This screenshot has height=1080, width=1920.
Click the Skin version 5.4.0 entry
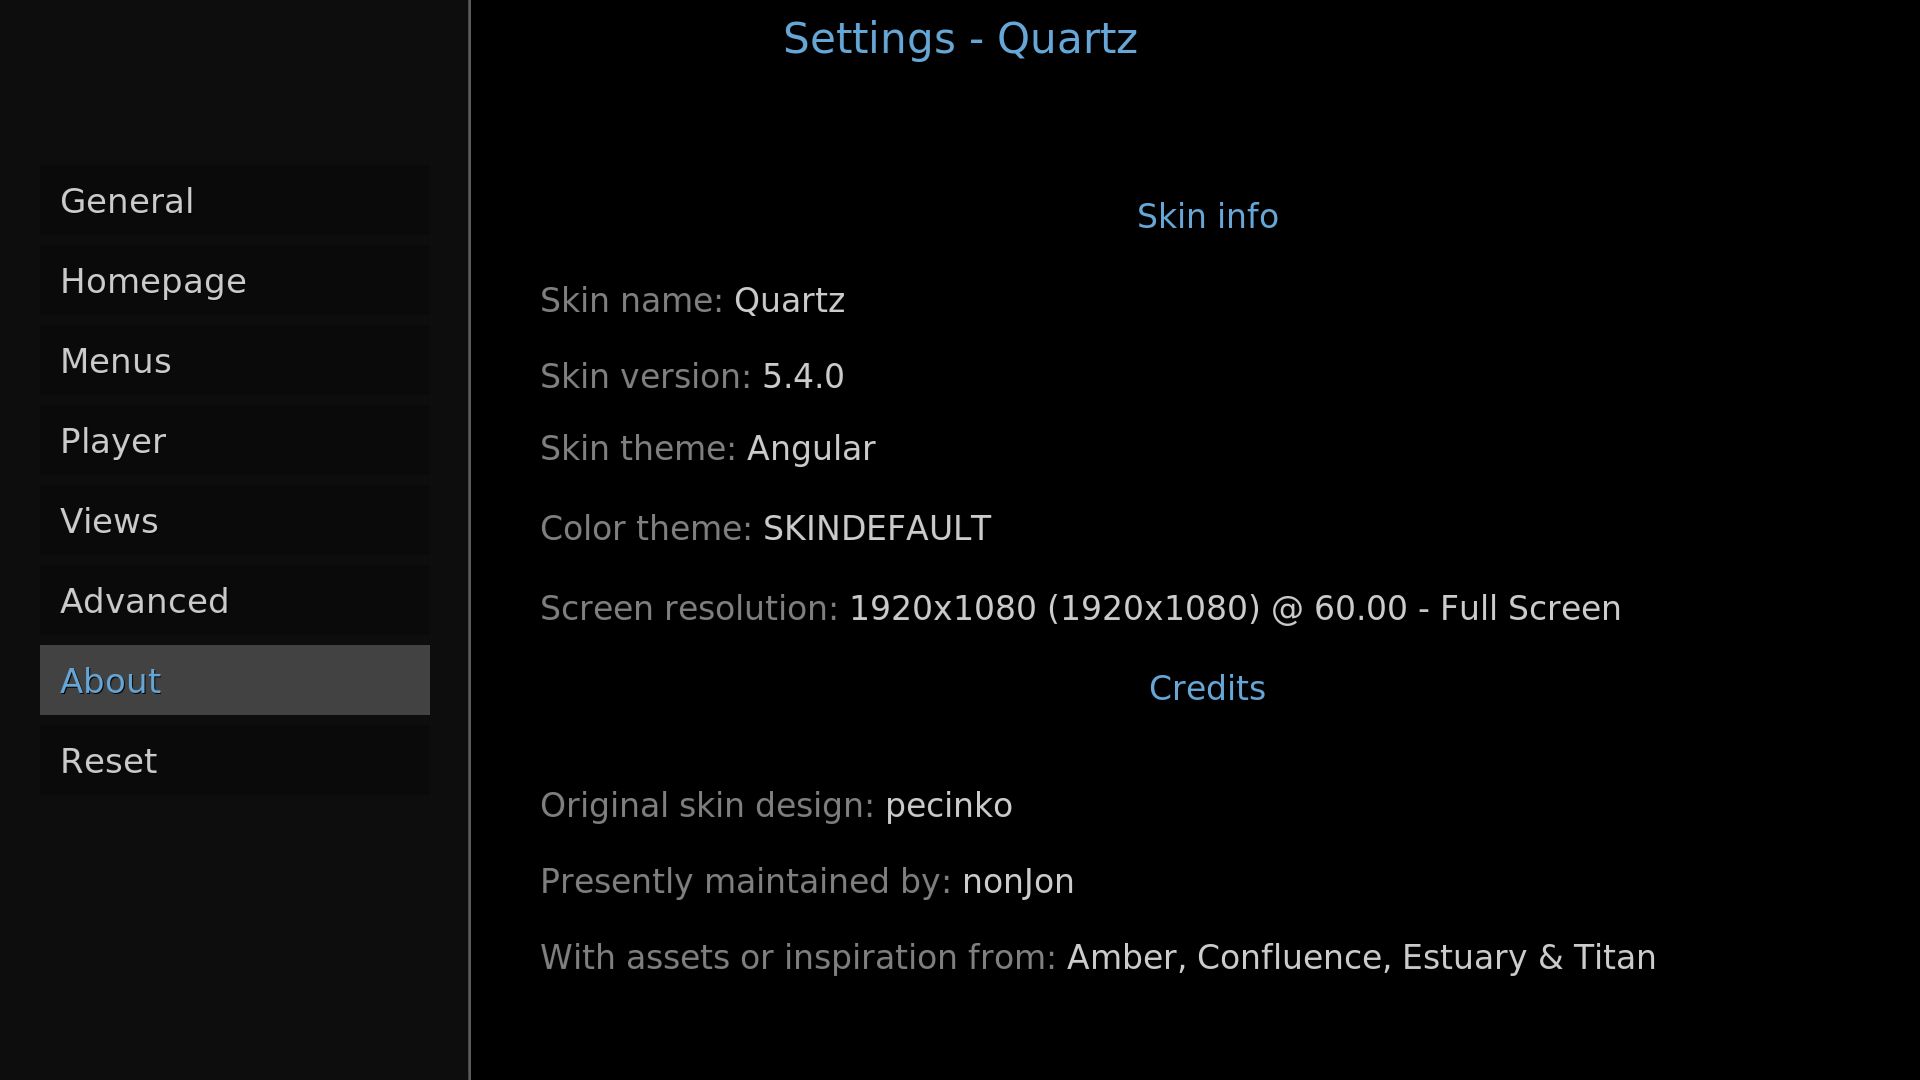click(x=692, y=377)
